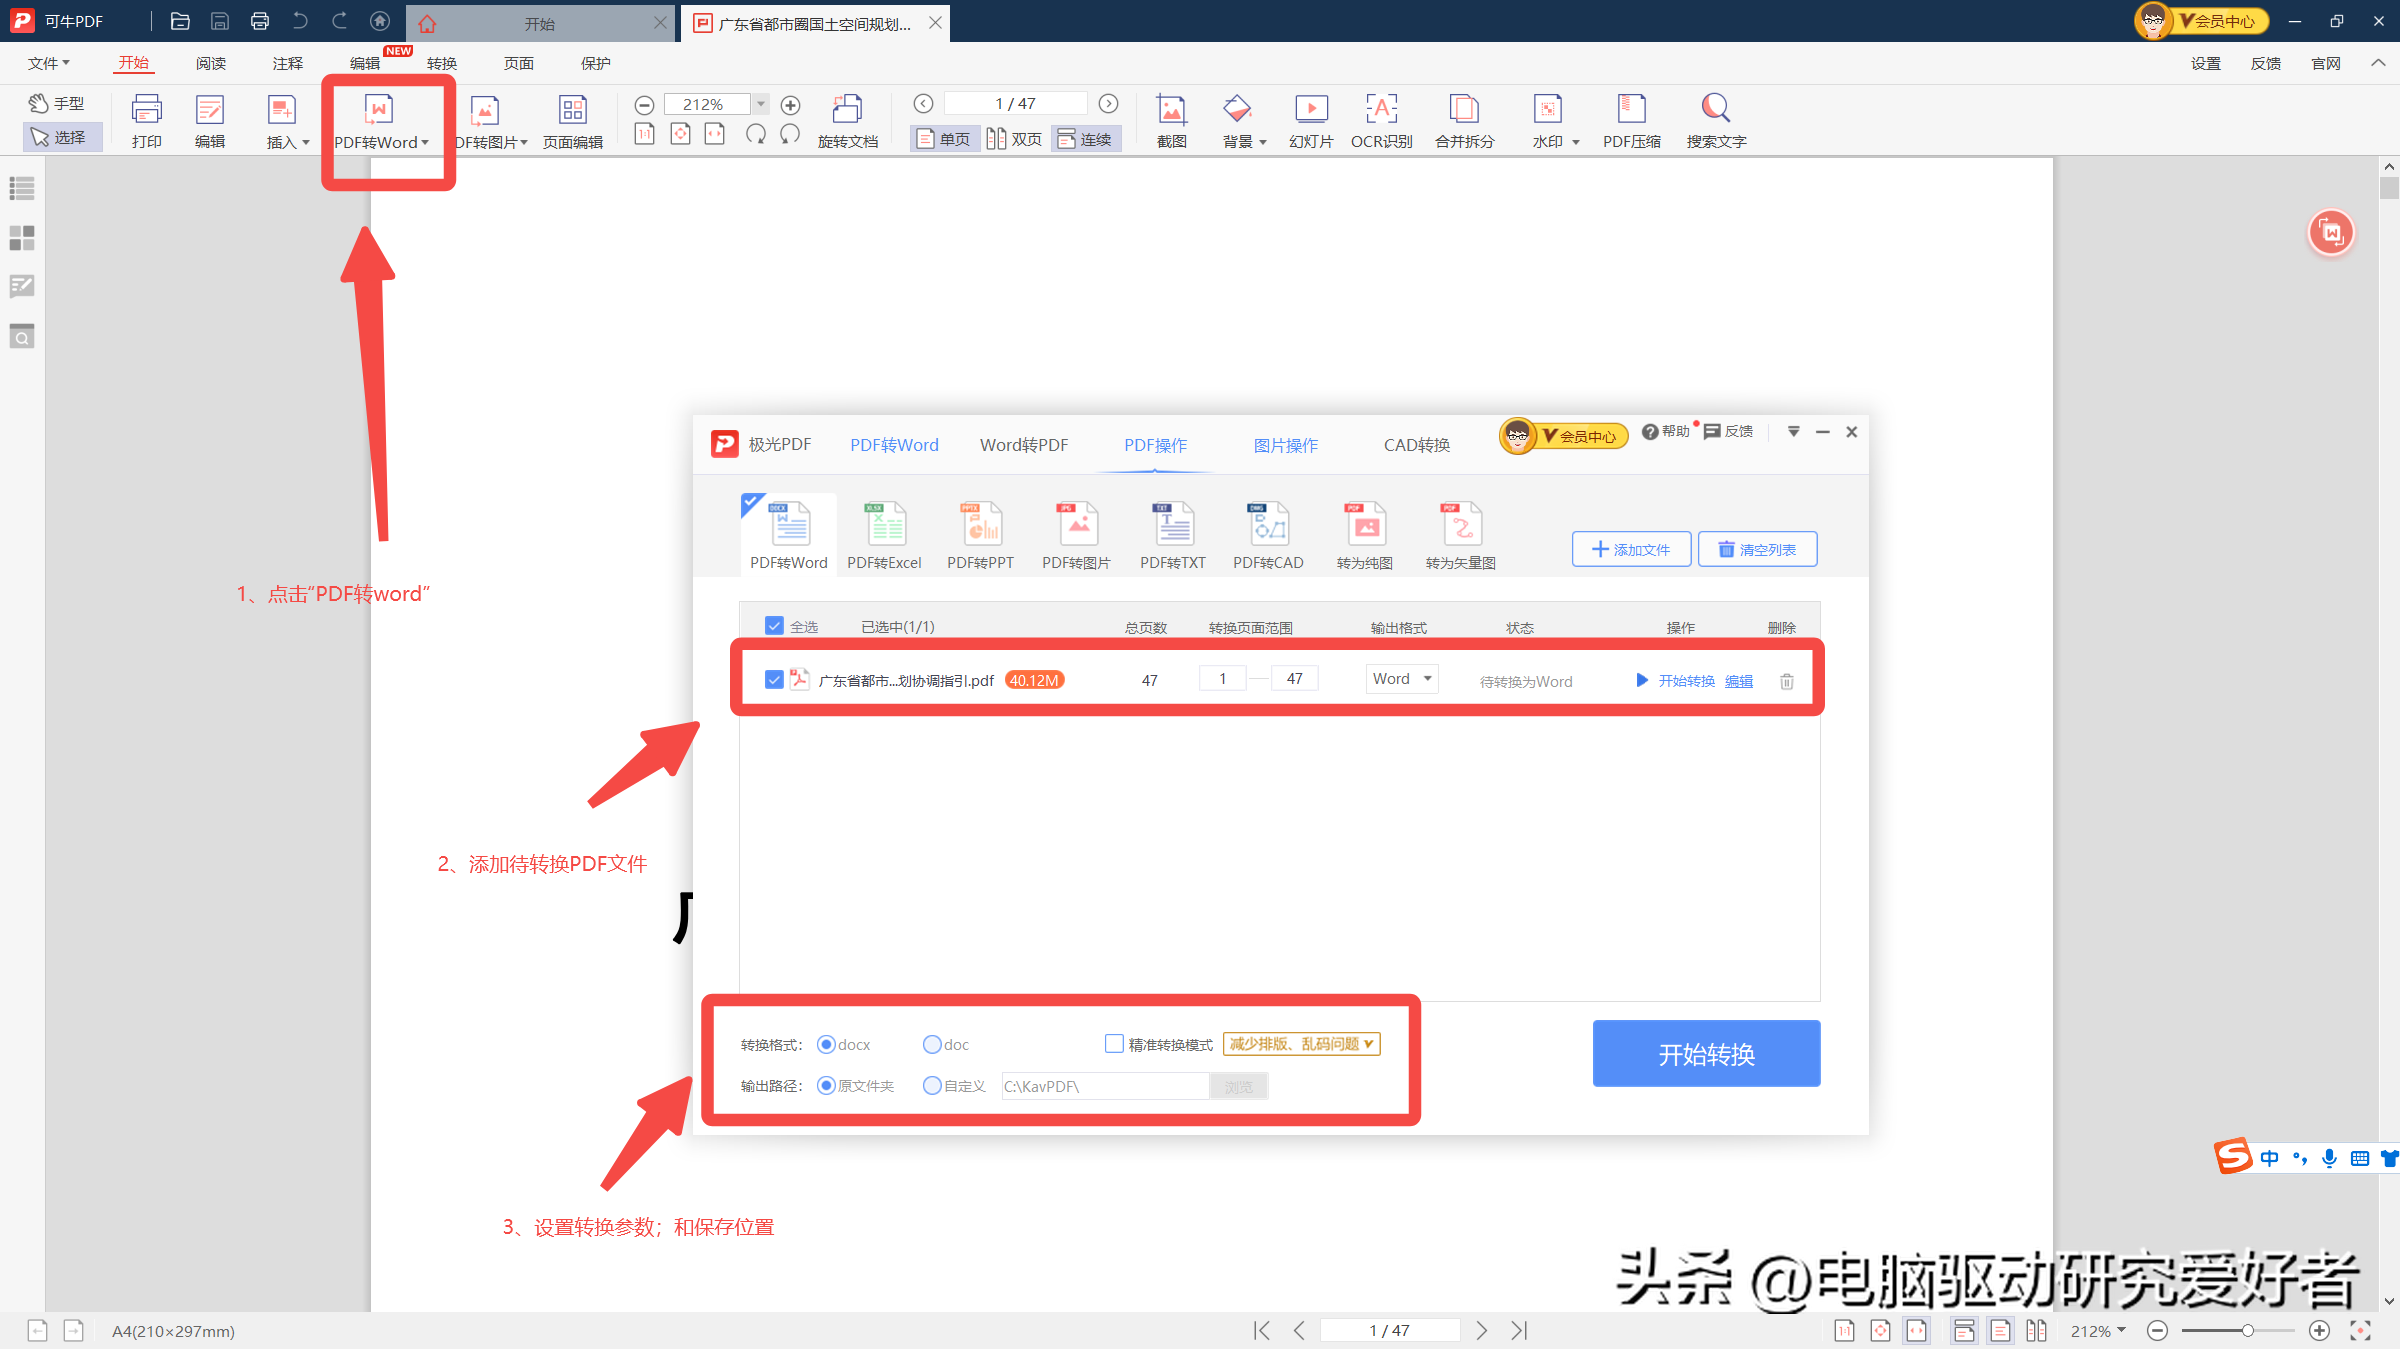Image resolution: width=2400 pixels, height=1349 pixels.
Task: Click the 旋转文档 rotate document icon
Action: point(847,110)
